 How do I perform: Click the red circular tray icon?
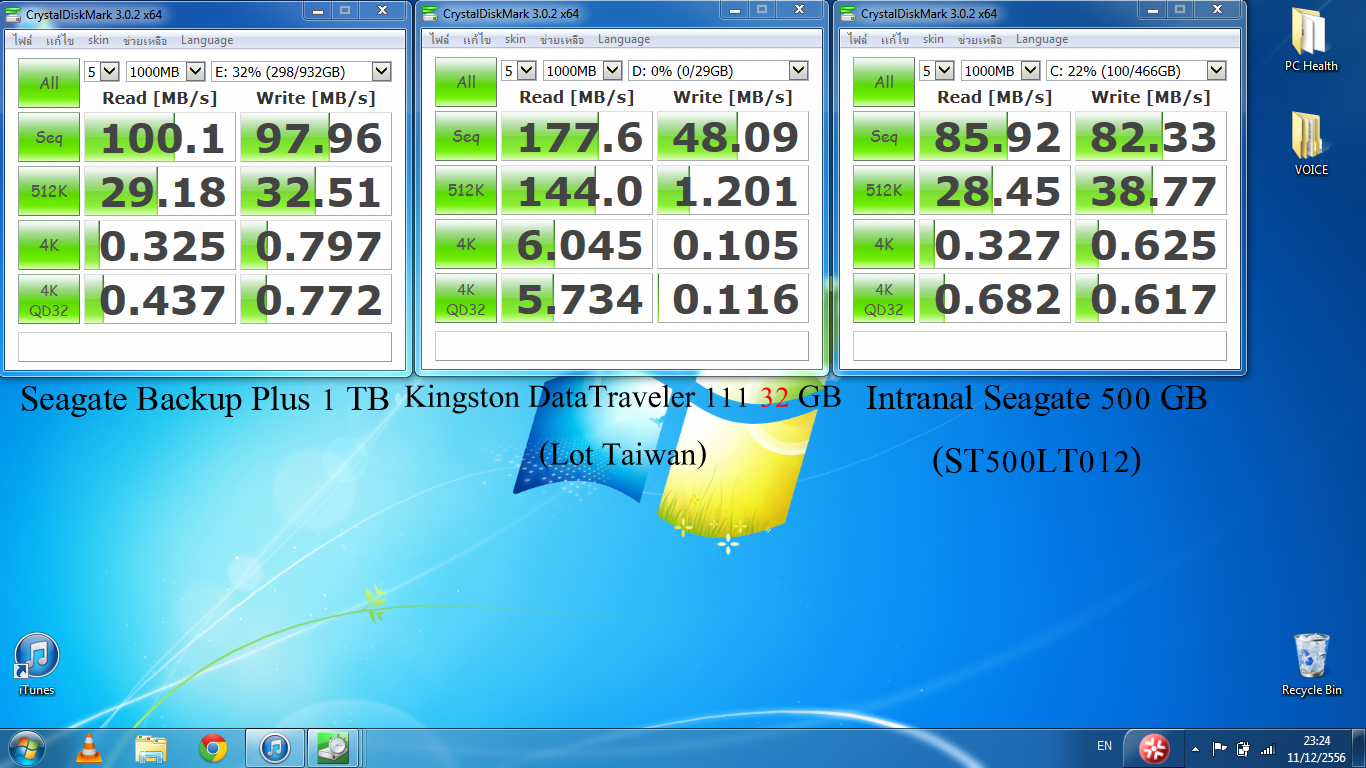pos(1156,748)
